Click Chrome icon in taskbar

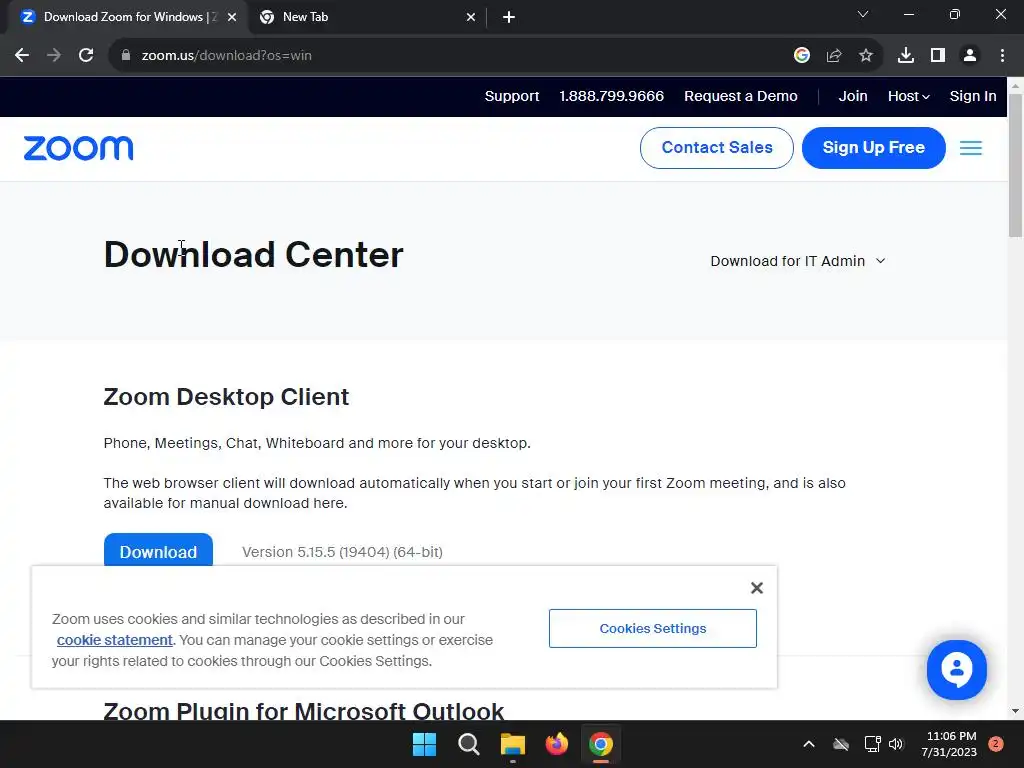pyautogui.click(x=601, y=744)
